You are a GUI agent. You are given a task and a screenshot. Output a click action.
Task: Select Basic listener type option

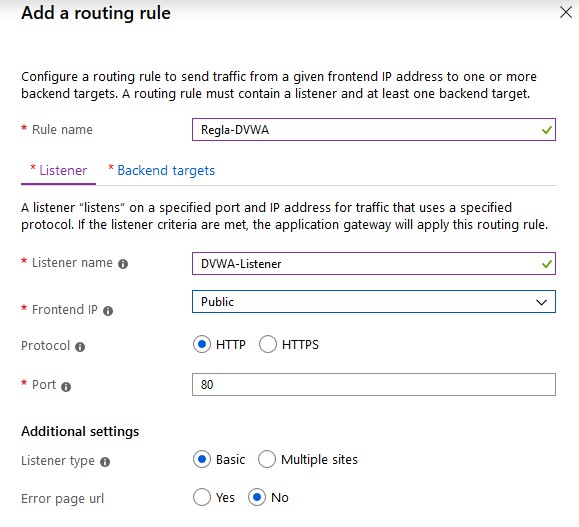(202, 459)
